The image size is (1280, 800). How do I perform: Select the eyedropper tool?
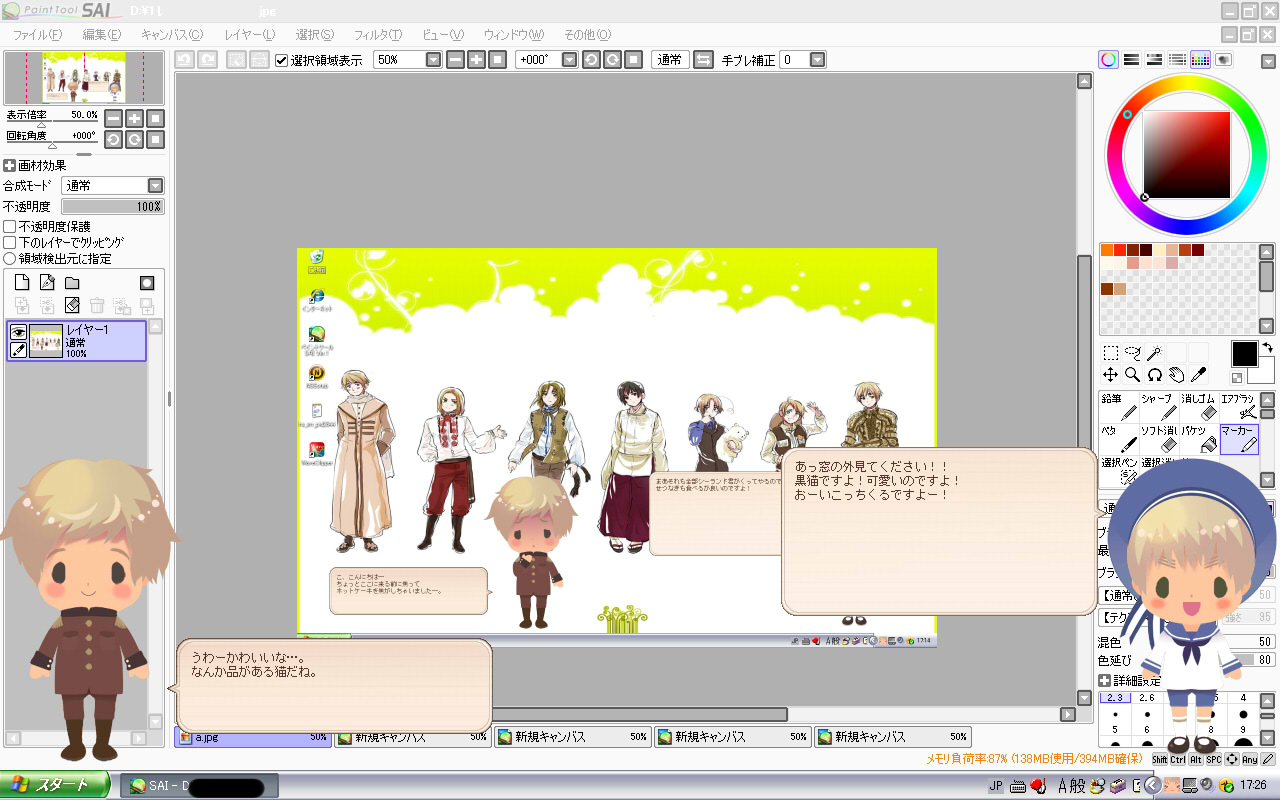[1198, 375]
